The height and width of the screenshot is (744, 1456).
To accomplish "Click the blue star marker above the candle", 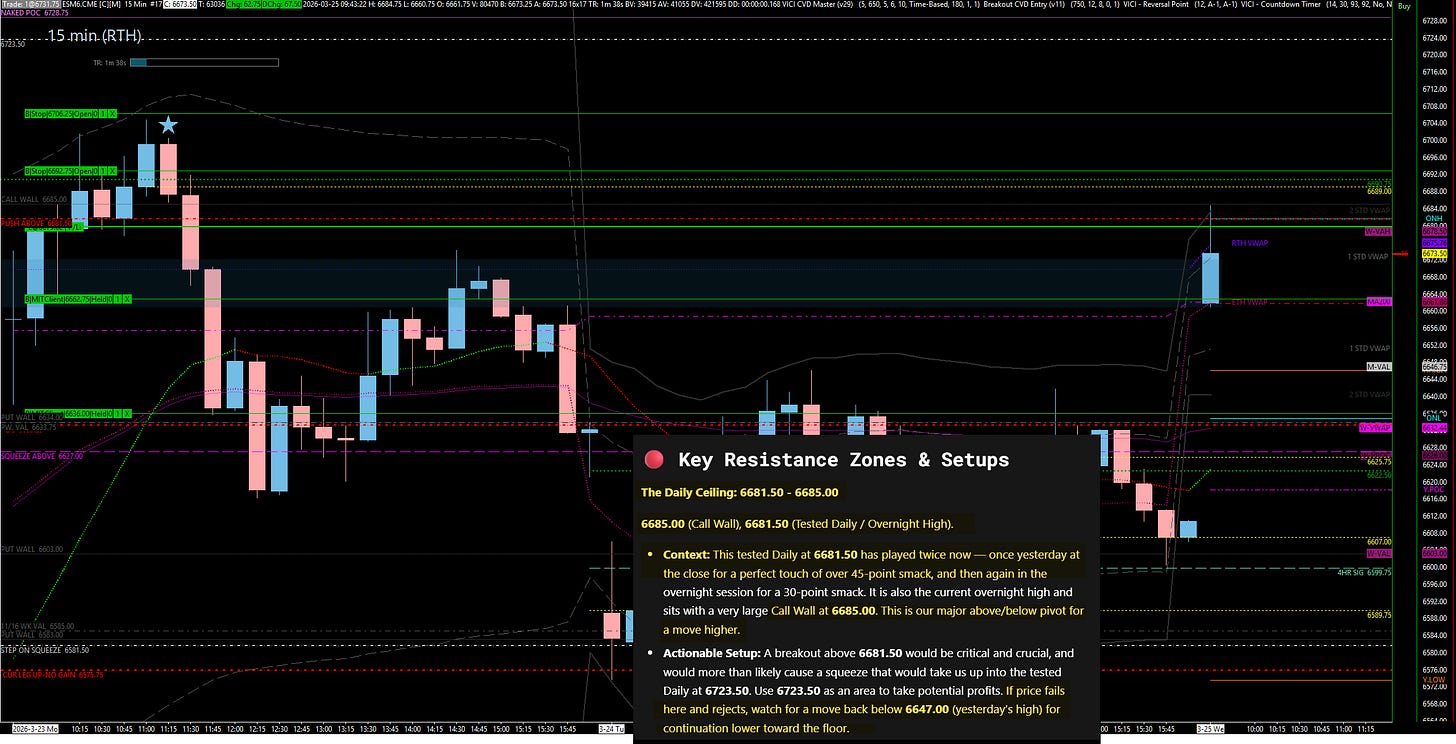I will tap(168, 125).
